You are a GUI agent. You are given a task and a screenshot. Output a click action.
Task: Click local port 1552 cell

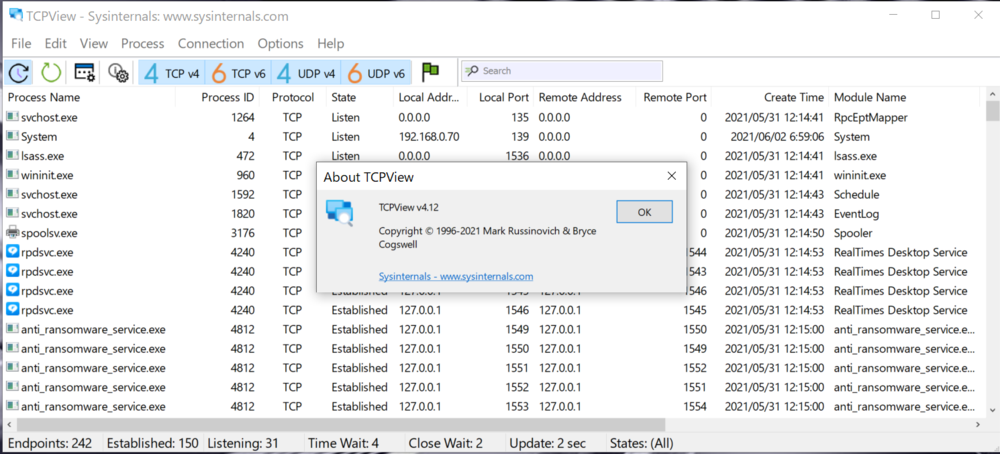pos(517,387)
